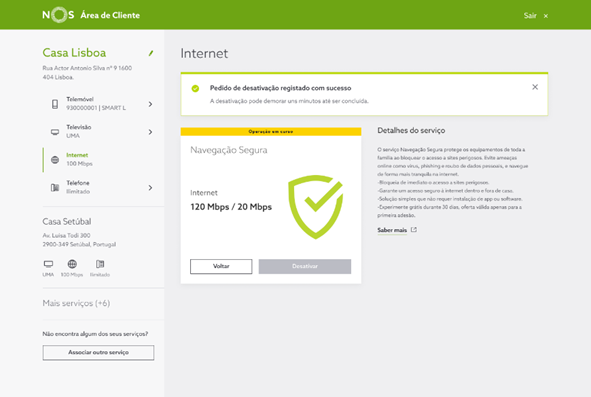Edit Casa Lisboa name with pencil icon

click(x=151, y=53)
